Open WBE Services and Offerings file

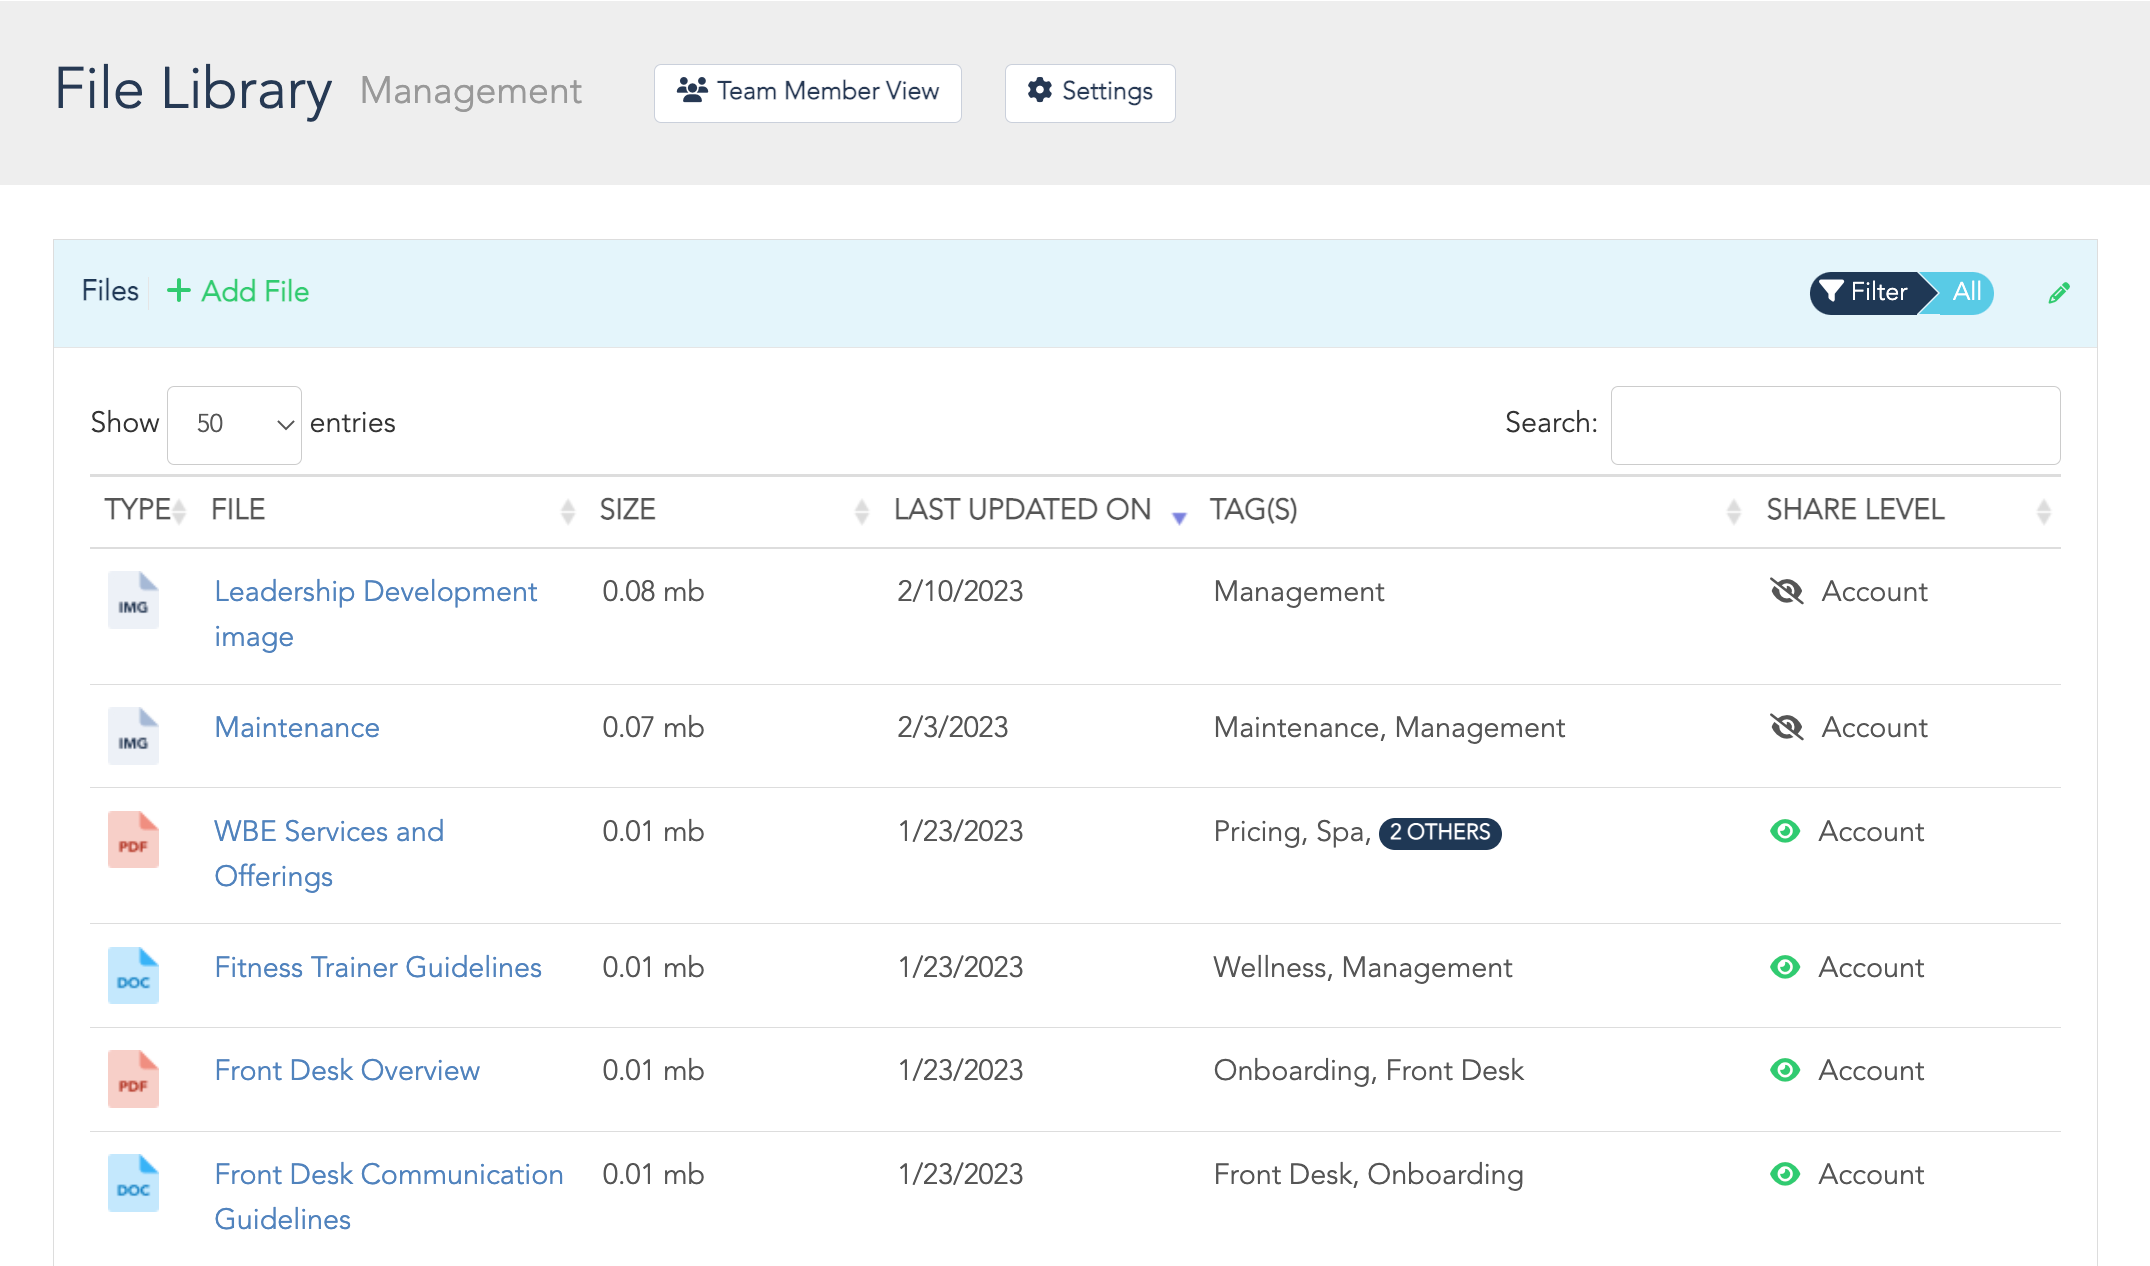click(329, 853)
